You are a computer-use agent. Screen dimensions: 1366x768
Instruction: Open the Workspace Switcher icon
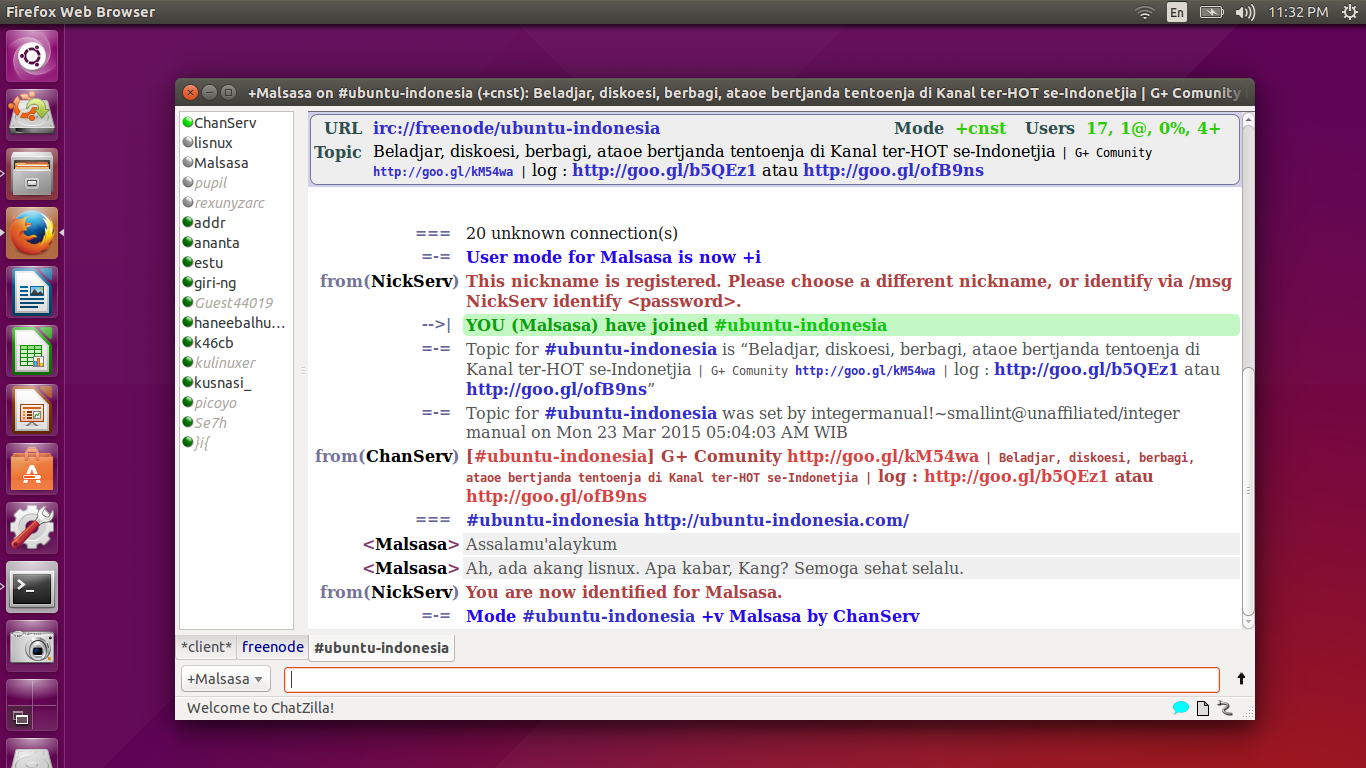[x=33, y=705]
